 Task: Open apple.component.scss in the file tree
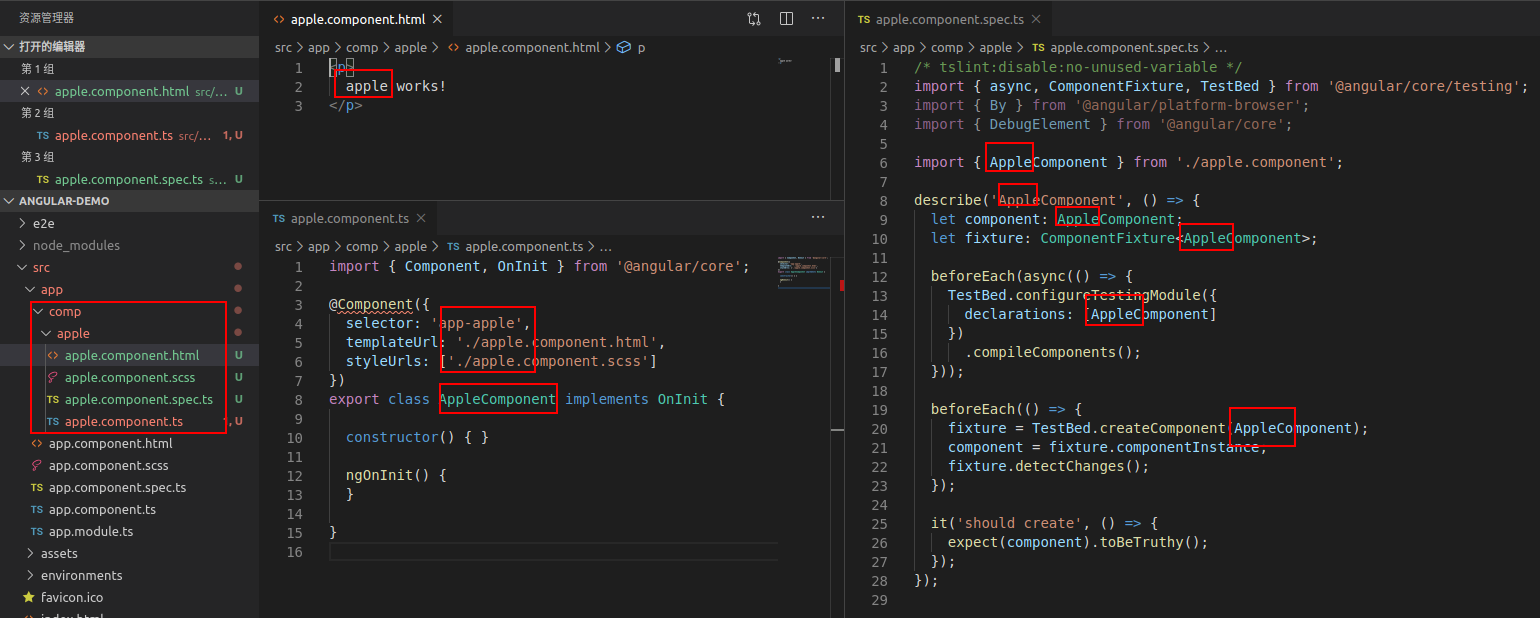coord(129,377)
